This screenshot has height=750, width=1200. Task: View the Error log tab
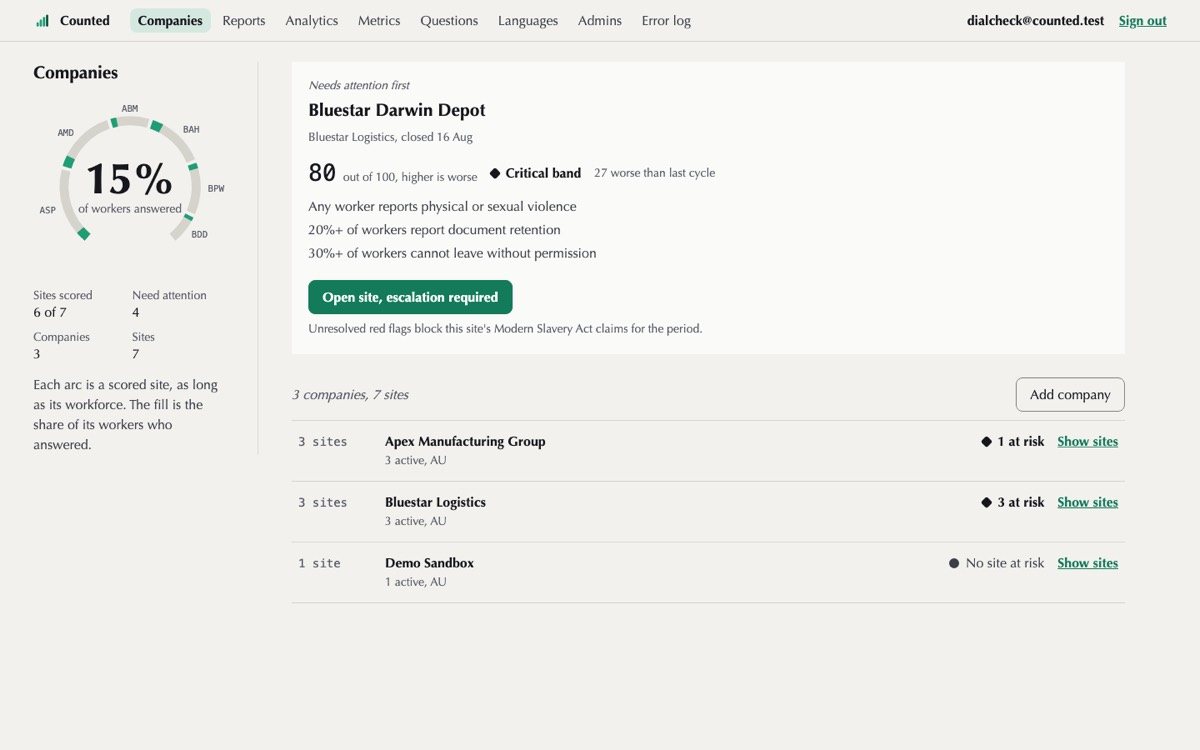coord(666,20)
